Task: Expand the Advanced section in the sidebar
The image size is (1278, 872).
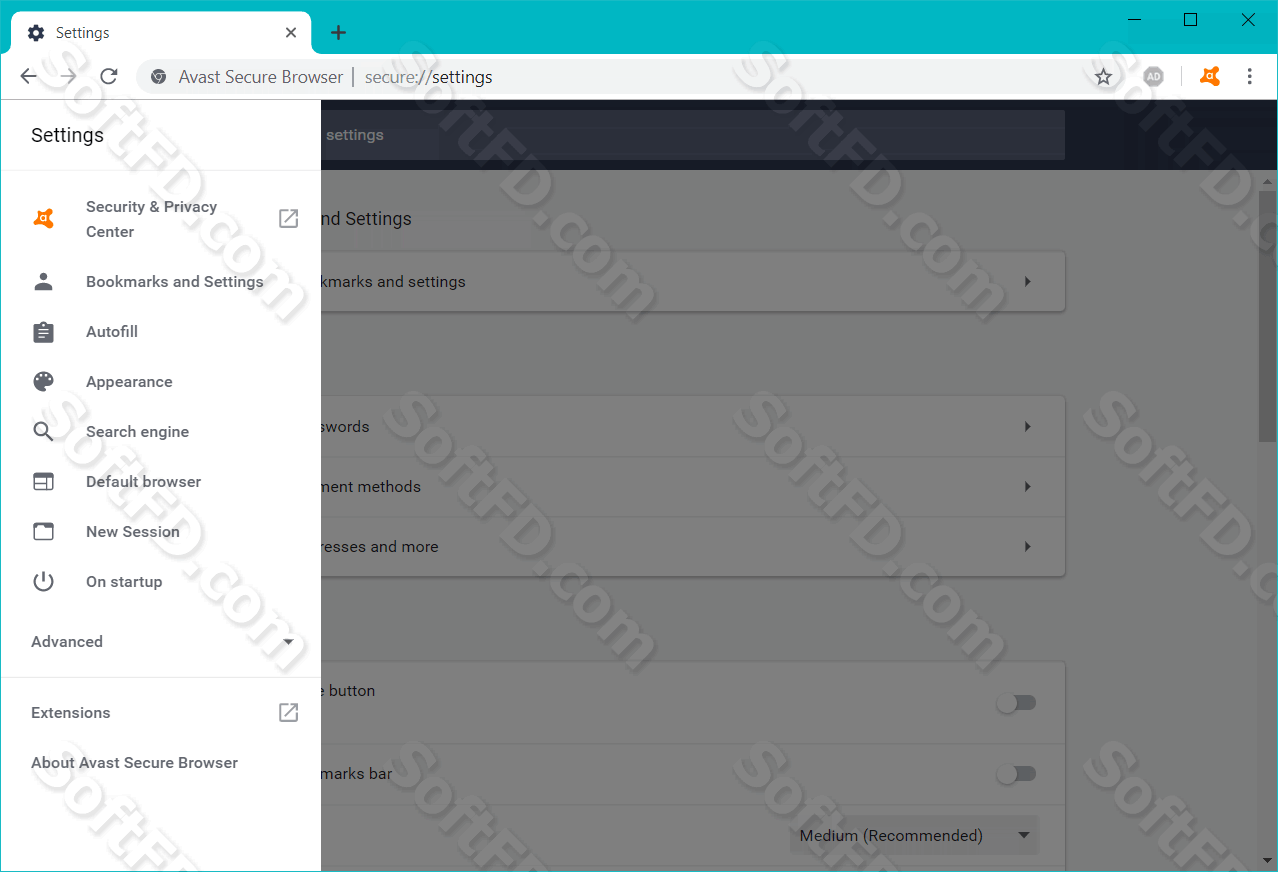Action: click(x=161, y=641)
